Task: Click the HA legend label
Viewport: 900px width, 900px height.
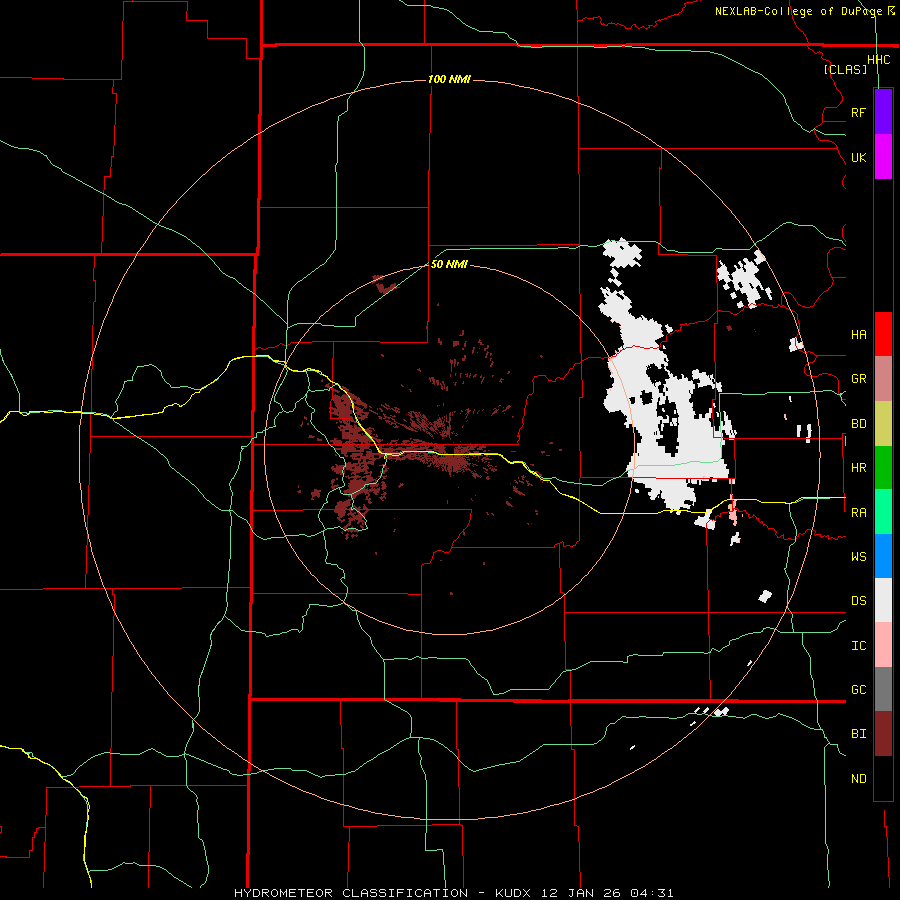Action: coord(858,334)
